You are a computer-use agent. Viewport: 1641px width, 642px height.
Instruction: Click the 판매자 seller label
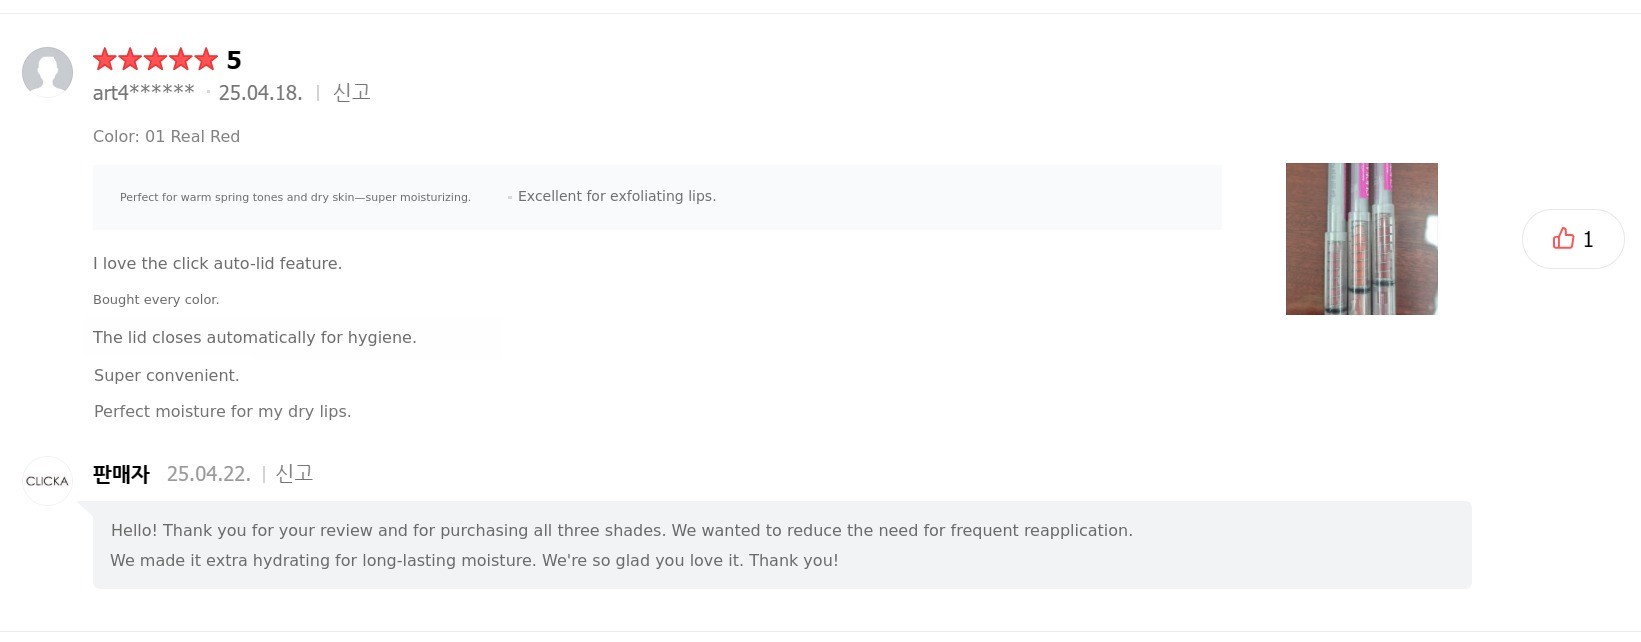pos(121,474)
